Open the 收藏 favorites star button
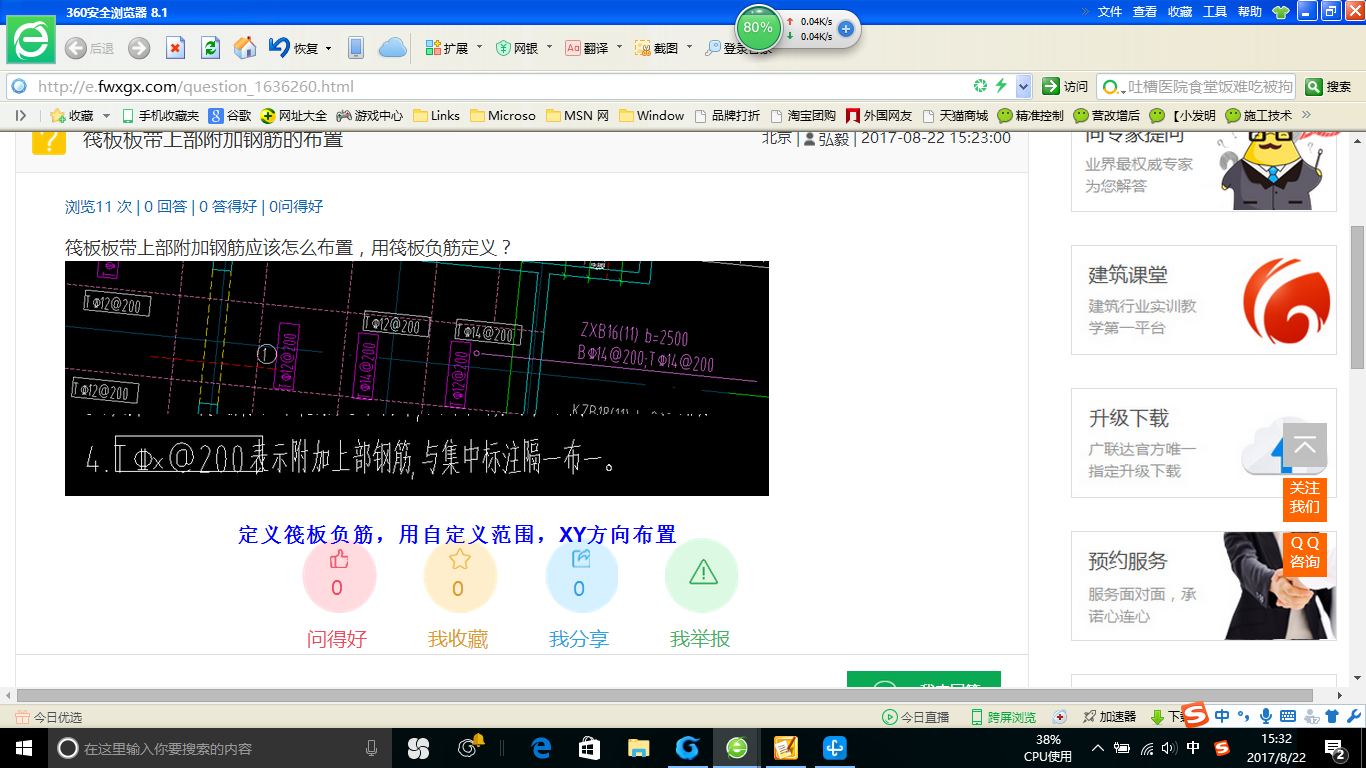The width and height of the screenshot is (1366, 768). click(71, 115)
